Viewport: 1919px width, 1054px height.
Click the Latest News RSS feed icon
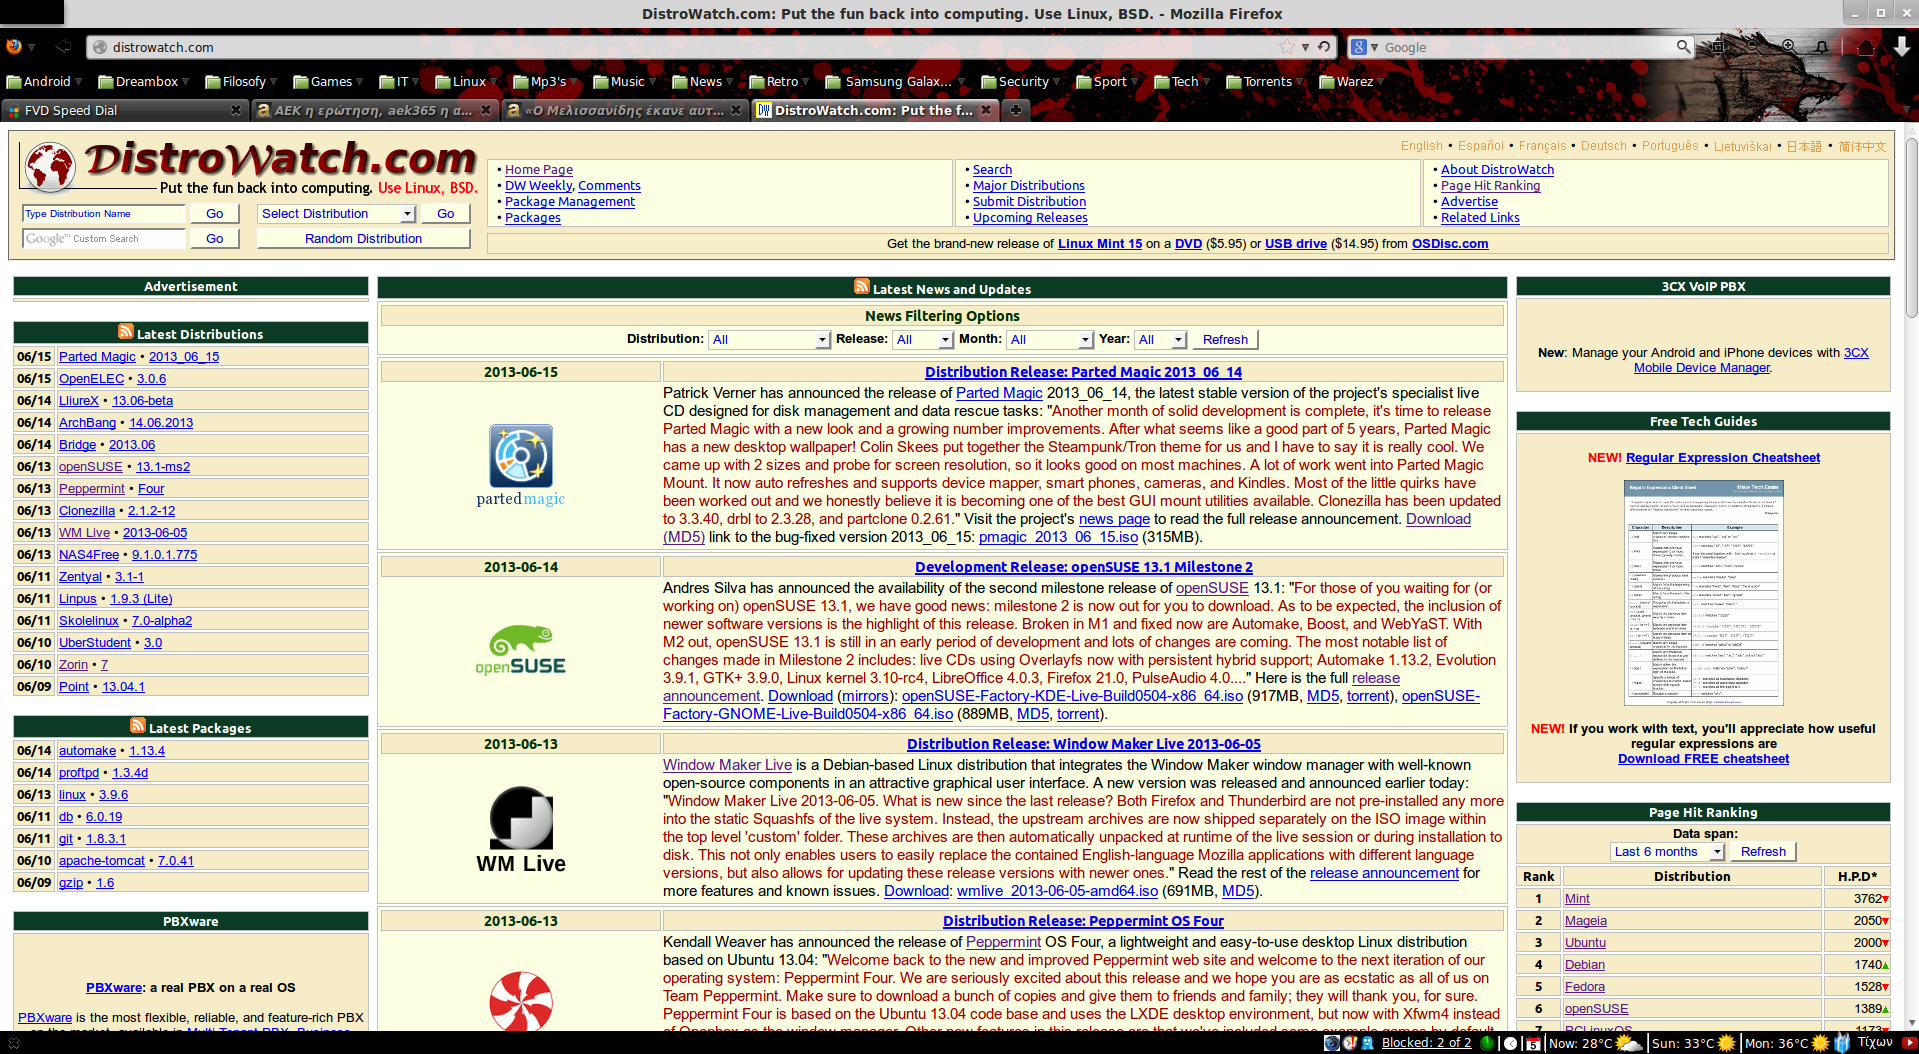861,287
